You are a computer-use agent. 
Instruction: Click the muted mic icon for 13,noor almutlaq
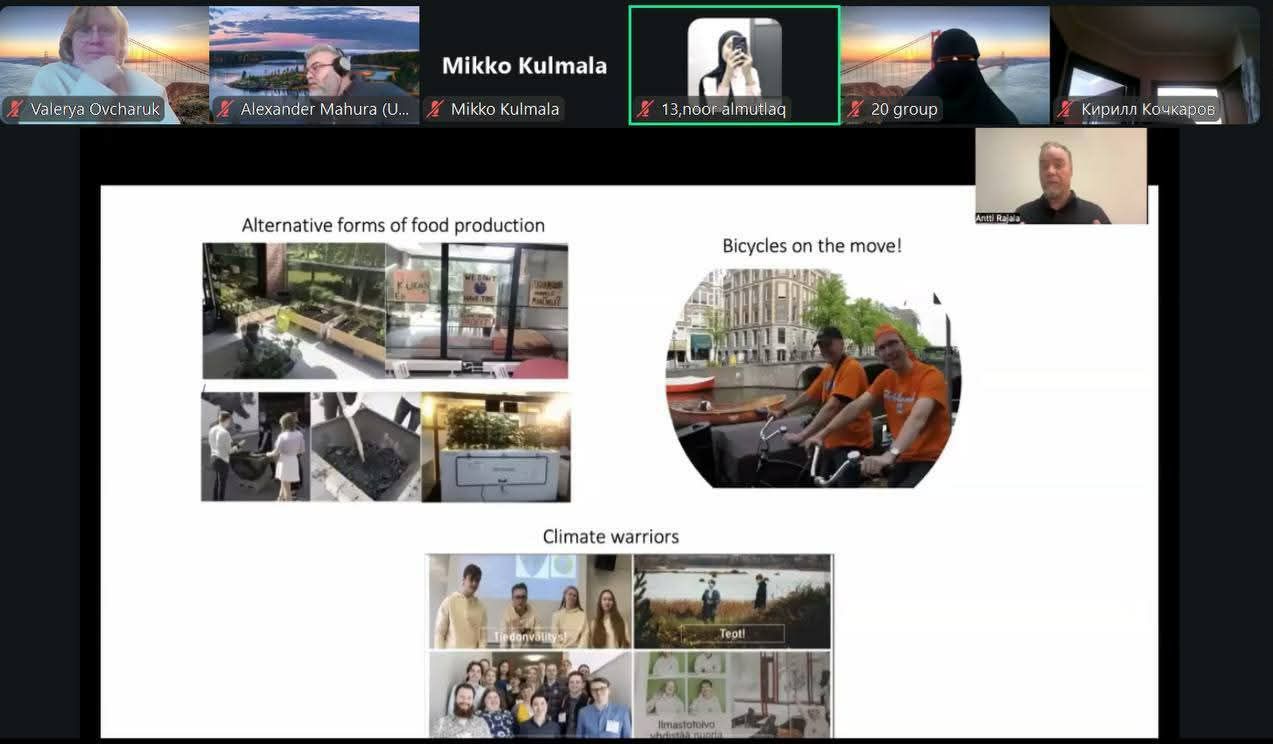pyautogui.click(x=646, y=109)
